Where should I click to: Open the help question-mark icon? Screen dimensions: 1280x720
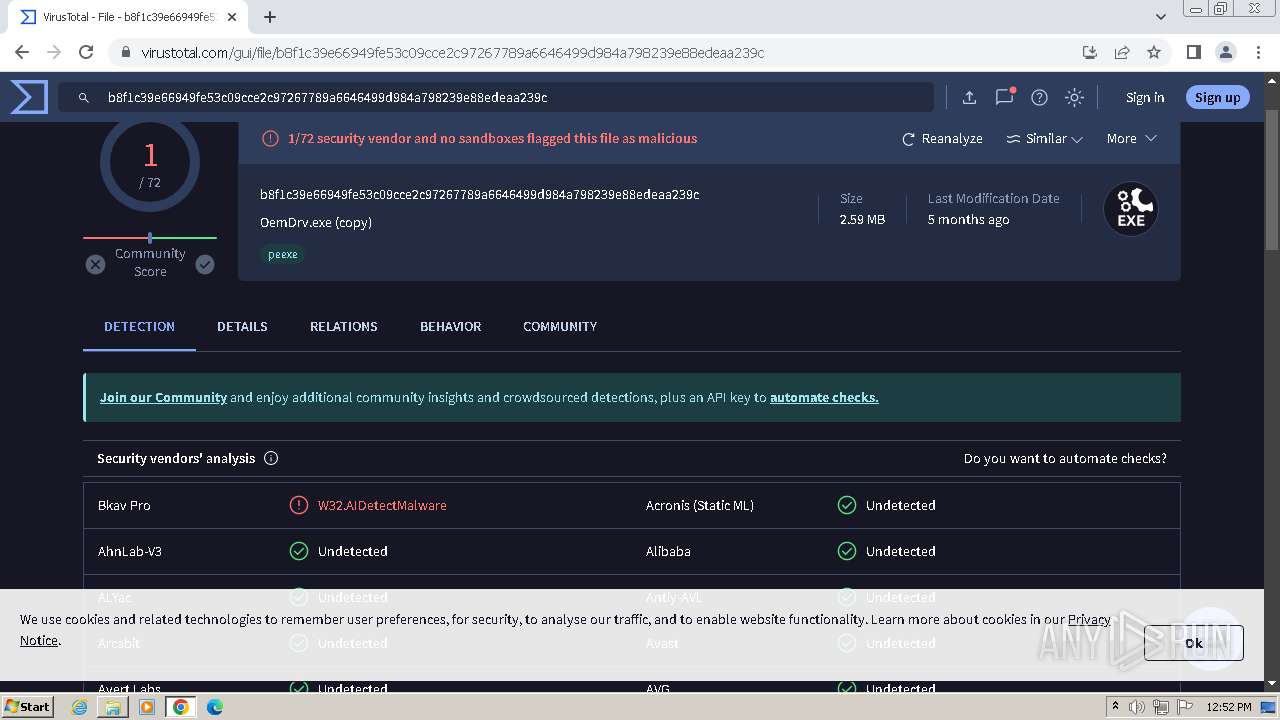click(x=1039, y=97)
